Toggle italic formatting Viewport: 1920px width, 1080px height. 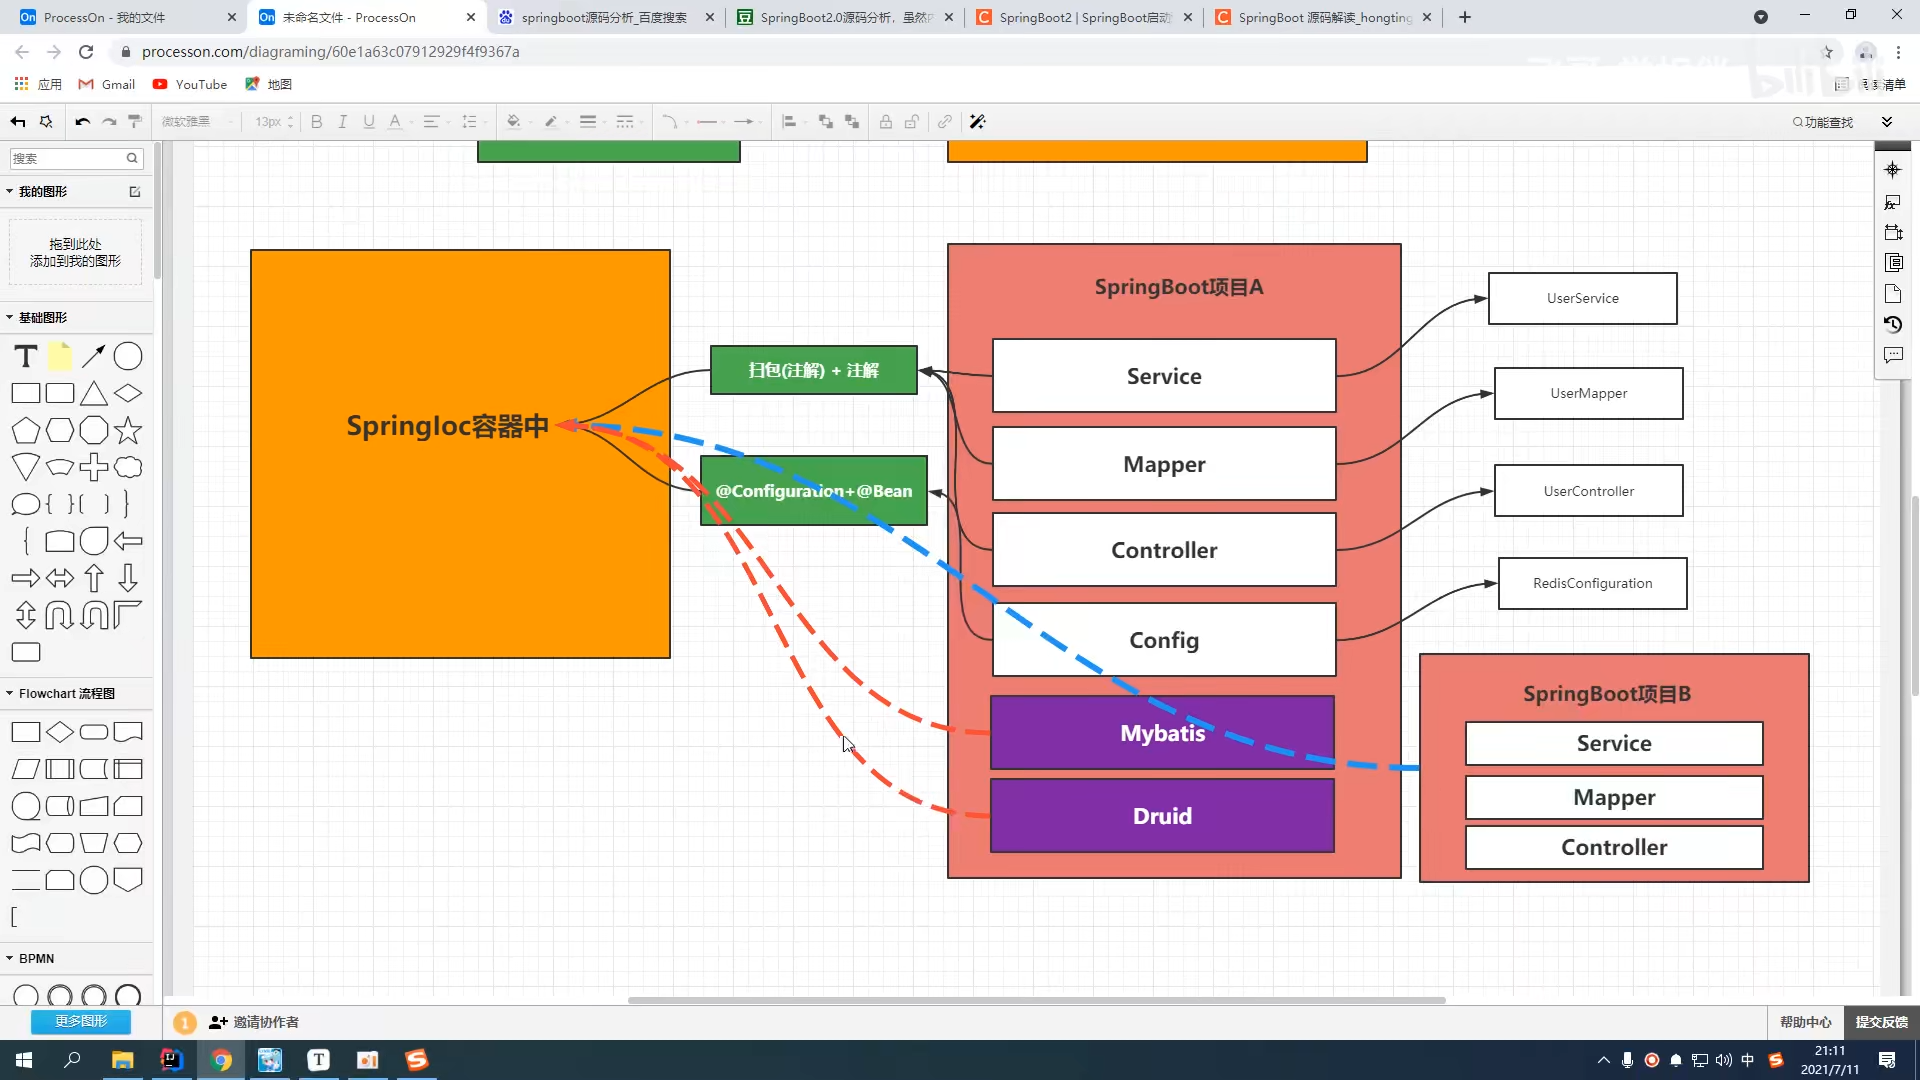[x=343, y=122]
